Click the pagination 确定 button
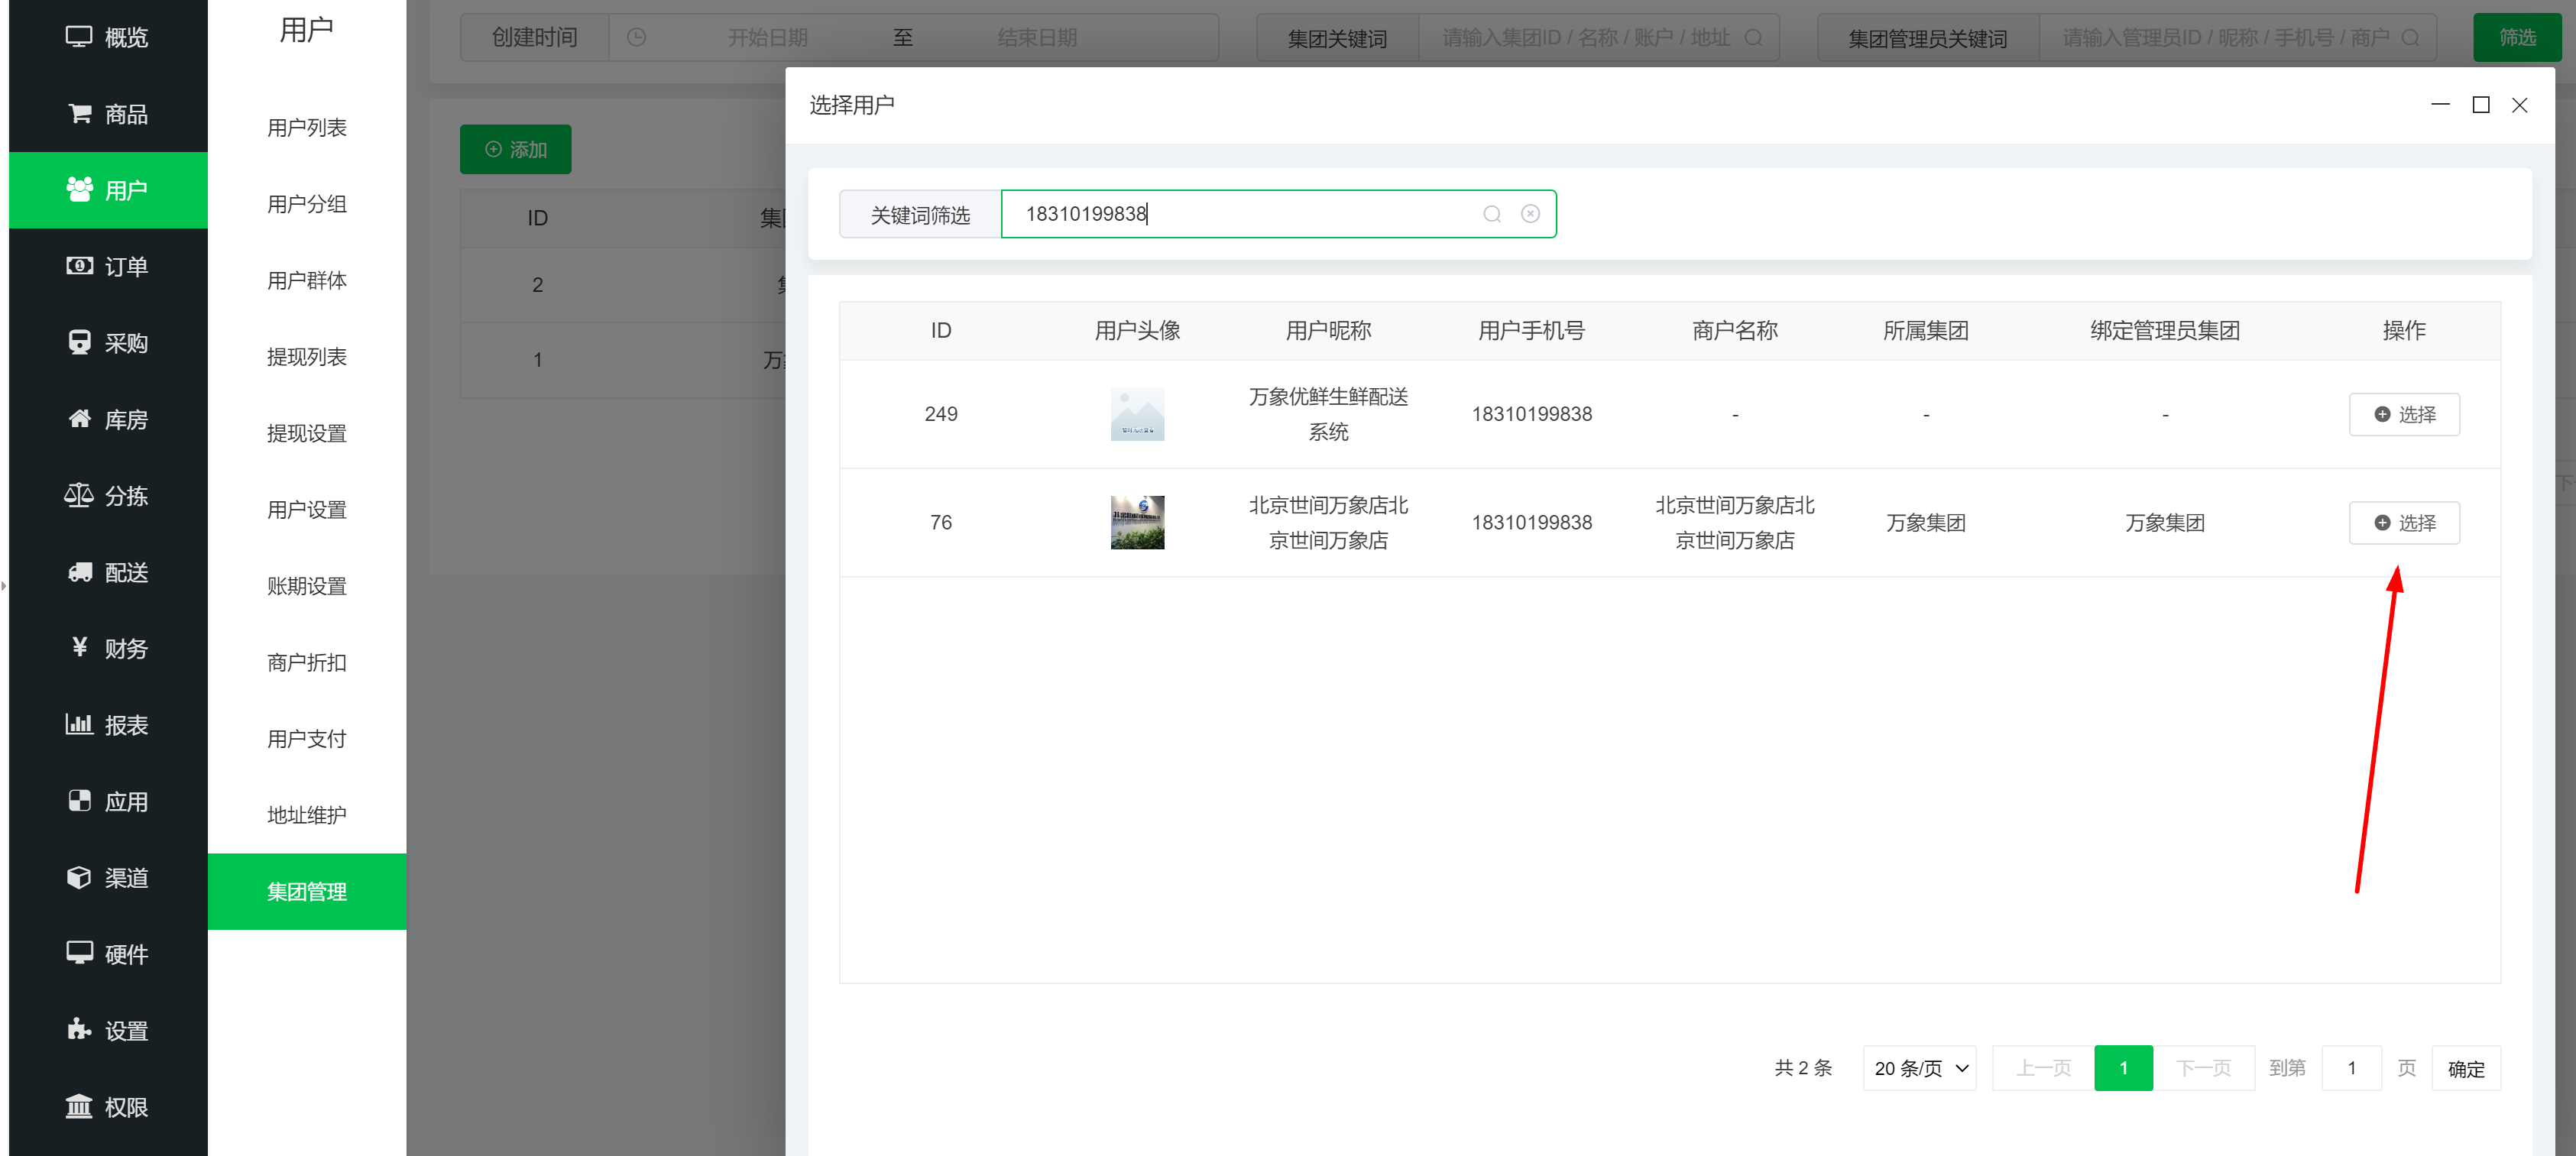2576x1156 pixels. pos(2465,1069)
